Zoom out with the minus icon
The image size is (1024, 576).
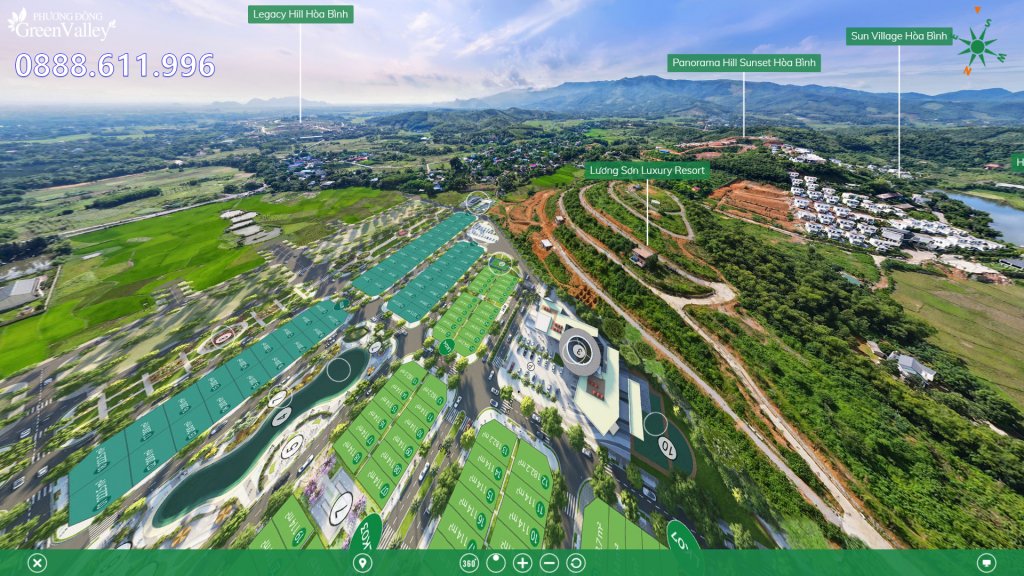click(549, 563)
